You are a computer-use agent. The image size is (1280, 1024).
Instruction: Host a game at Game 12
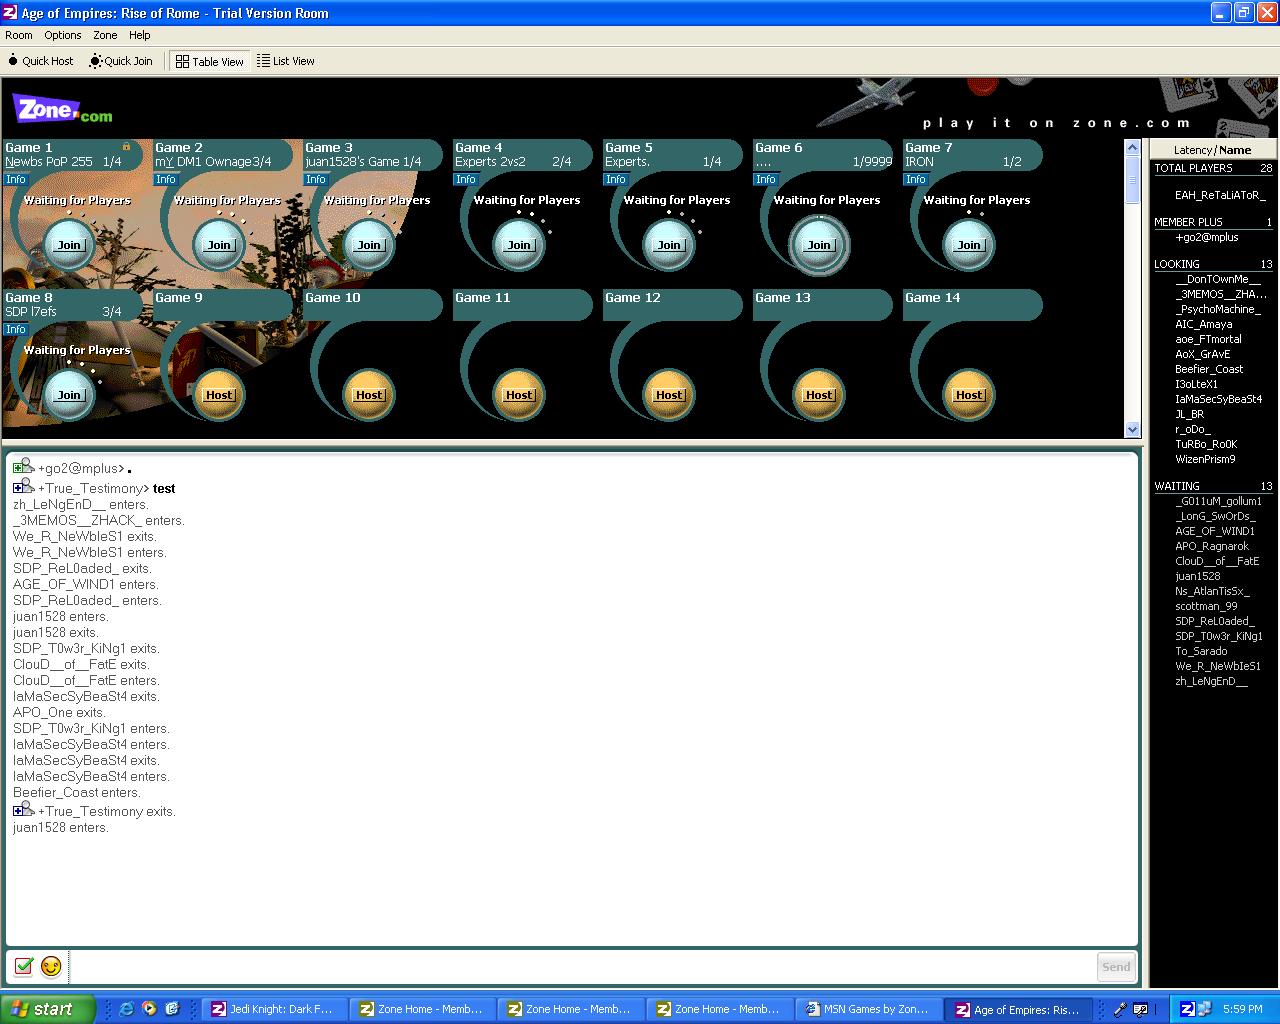[x=669, y=395]
